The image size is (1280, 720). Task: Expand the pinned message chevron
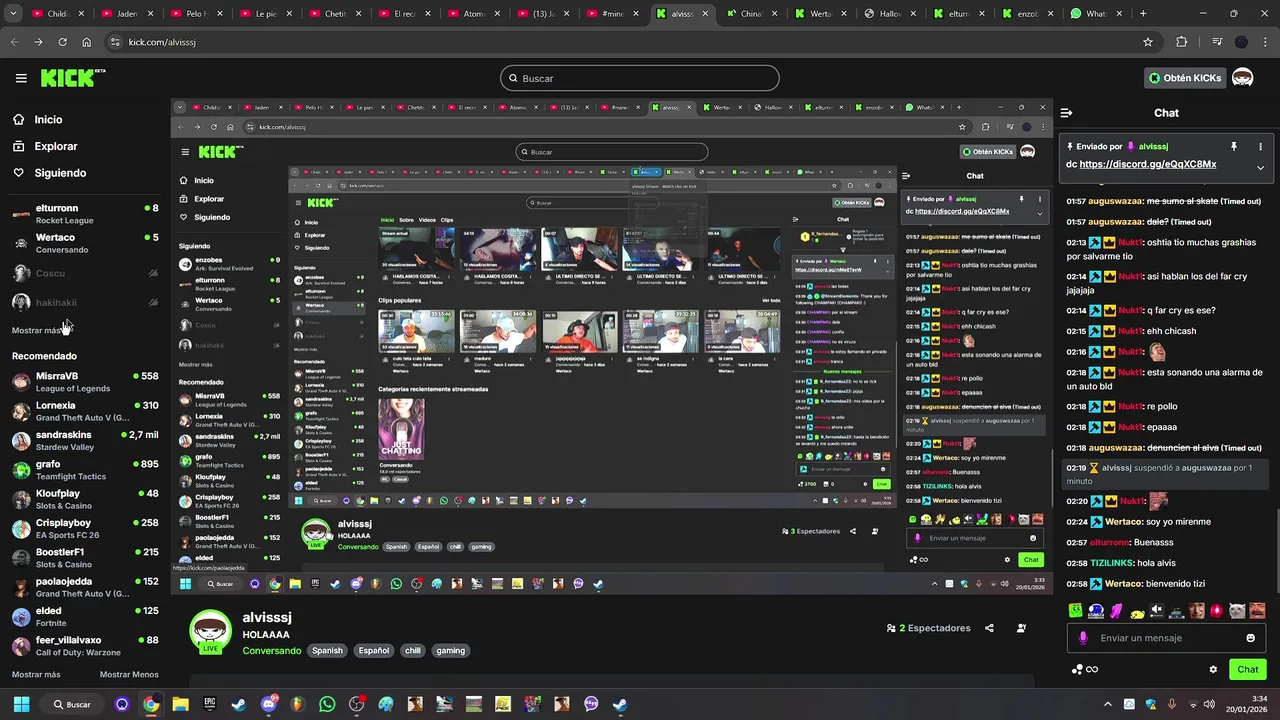pyautogui.click(x=1260, y=168)
